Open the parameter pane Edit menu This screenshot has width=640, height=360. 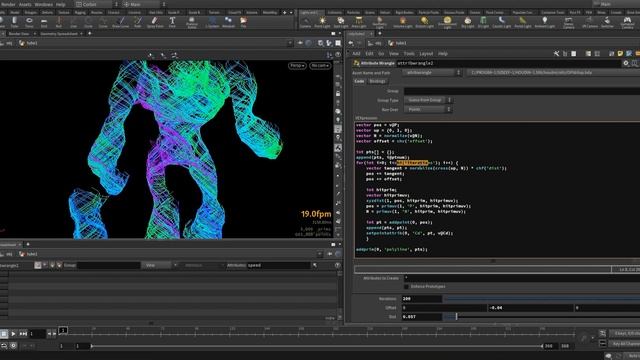click(x=369, y=53)
